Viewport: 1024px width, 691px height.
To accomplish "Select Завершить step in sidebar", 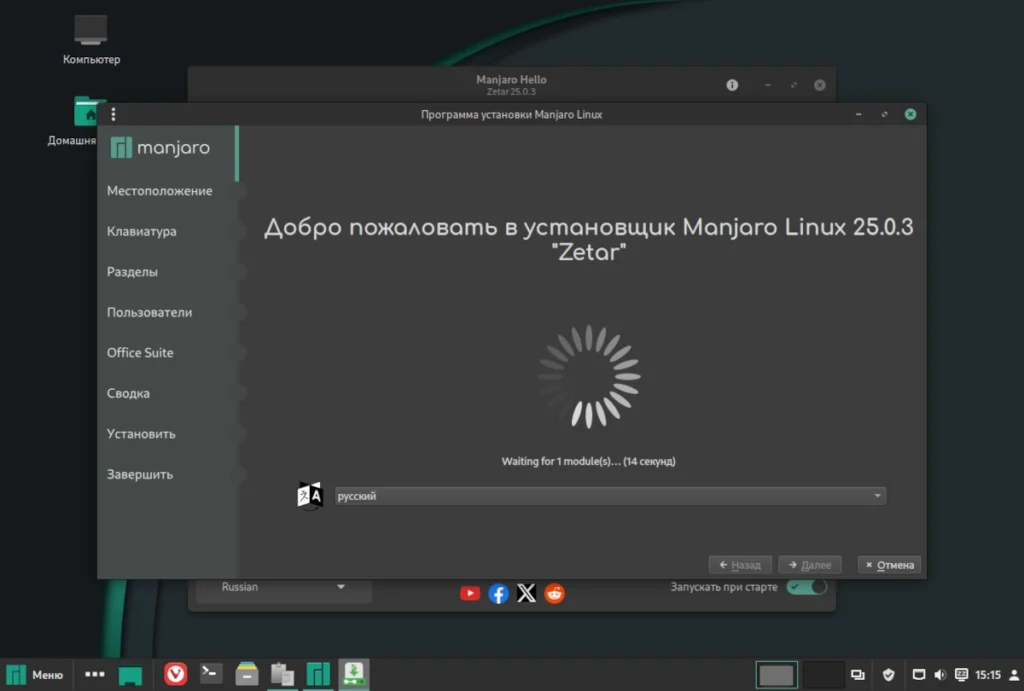I will pyautogui.click(x=140, y=474).
